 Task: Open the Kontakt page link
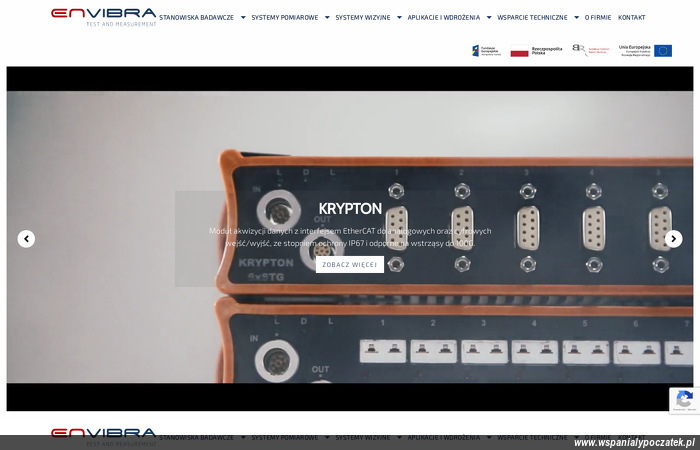(632, 17)
